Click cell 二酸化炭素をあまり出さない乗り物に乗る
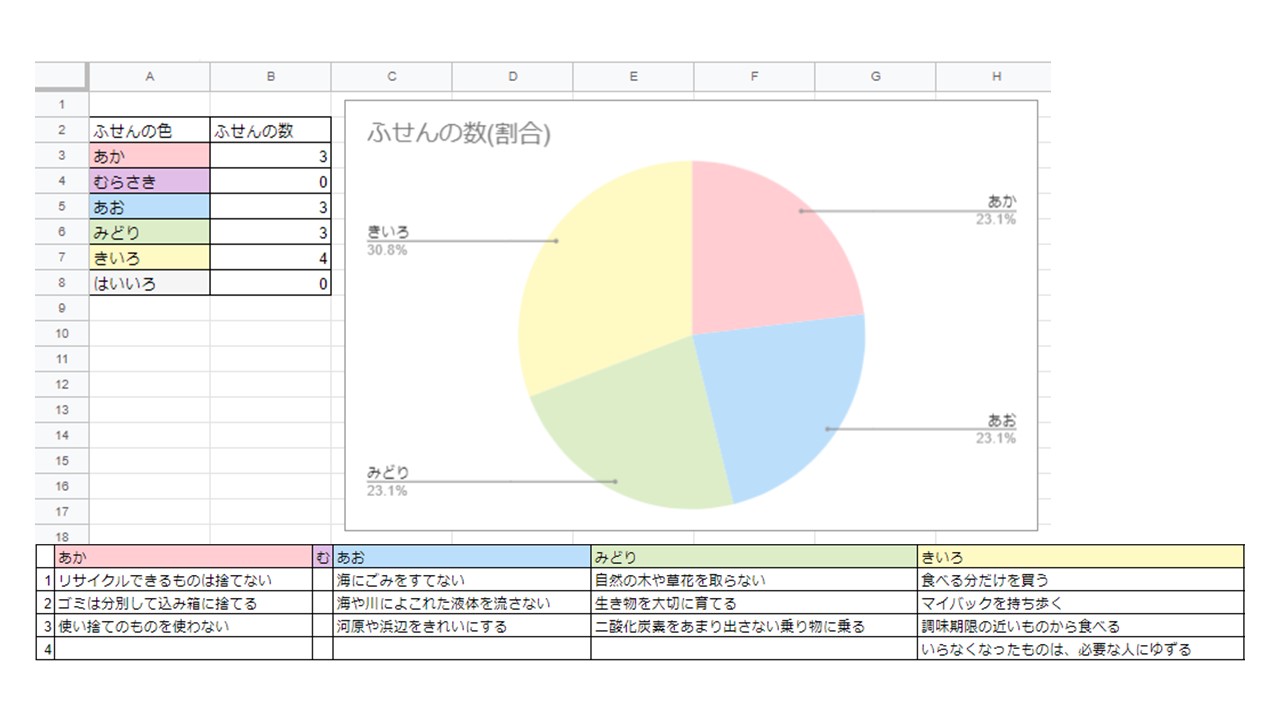The width and height of the screenshot is (1280, 720). point(754,626)
